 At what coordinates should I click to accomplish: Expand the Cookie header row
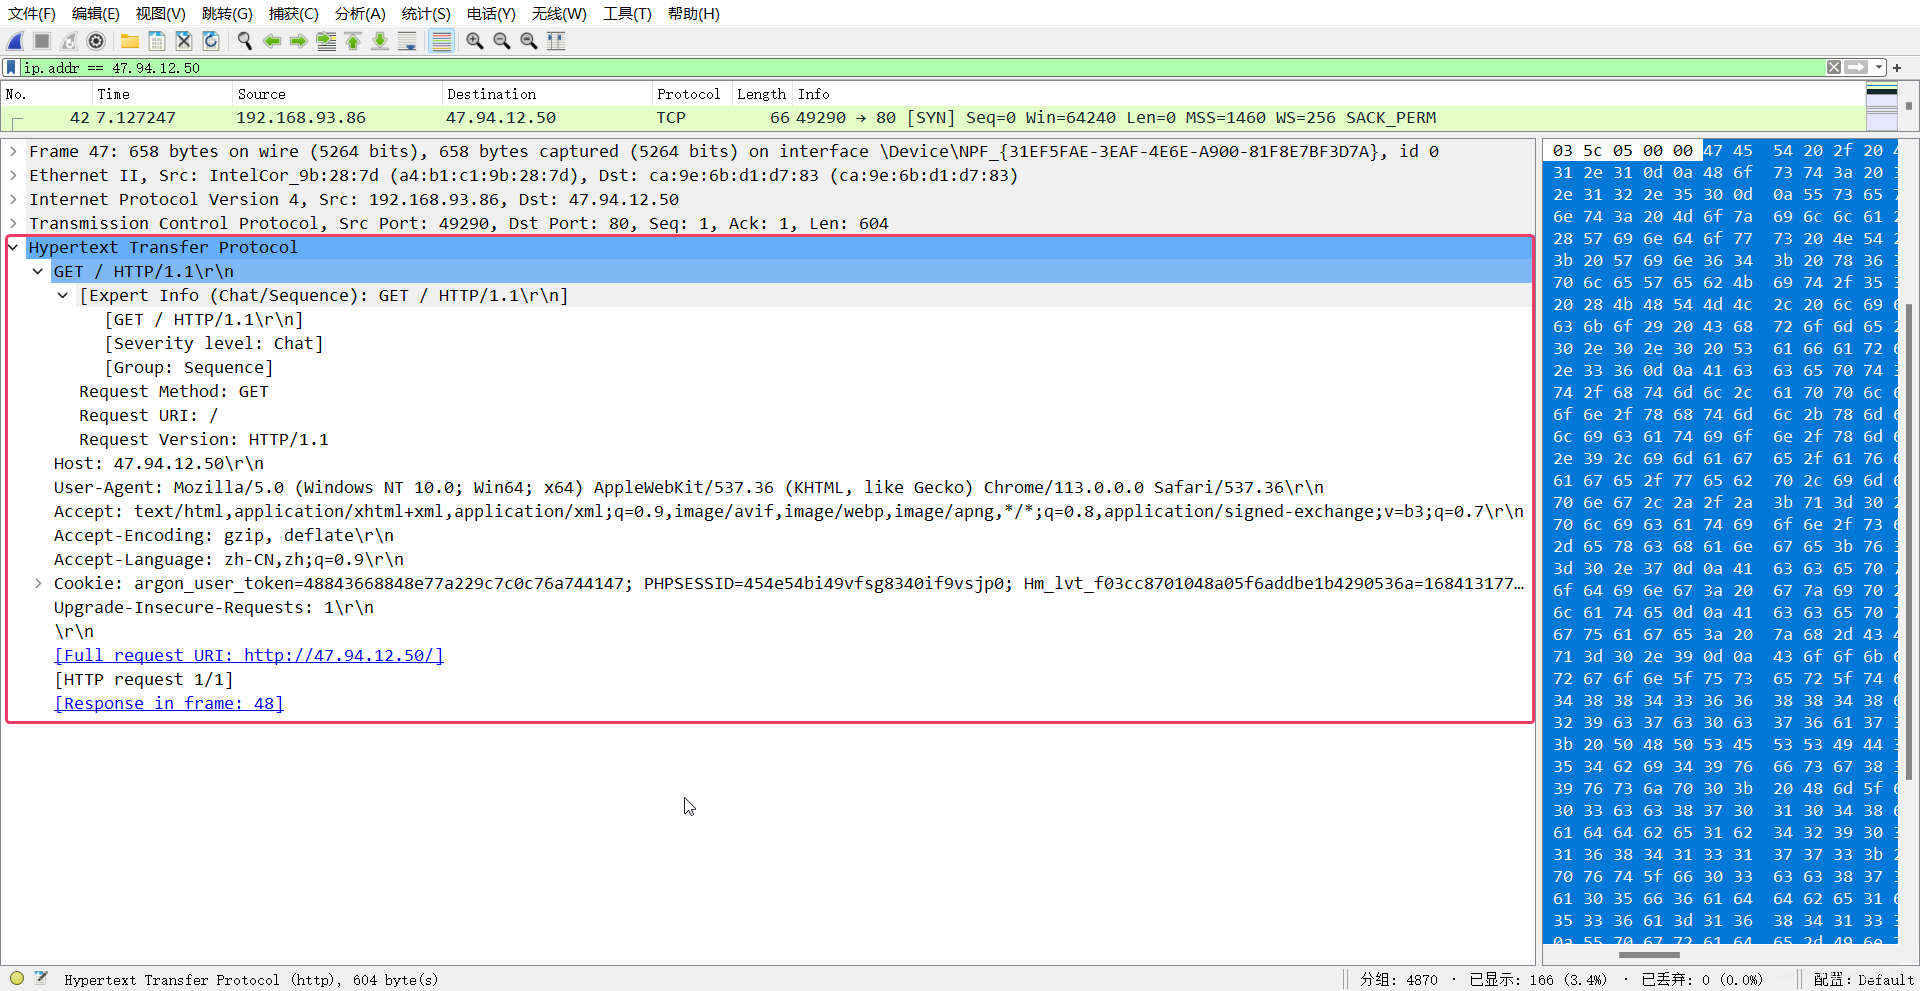38,583
